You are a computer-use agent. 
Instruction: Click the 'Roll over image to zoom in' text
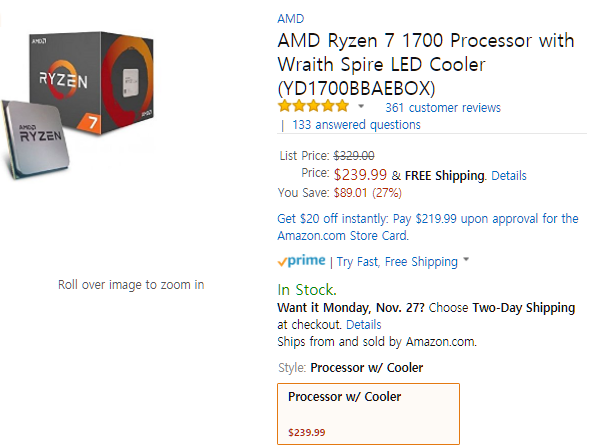pos(131,285)
